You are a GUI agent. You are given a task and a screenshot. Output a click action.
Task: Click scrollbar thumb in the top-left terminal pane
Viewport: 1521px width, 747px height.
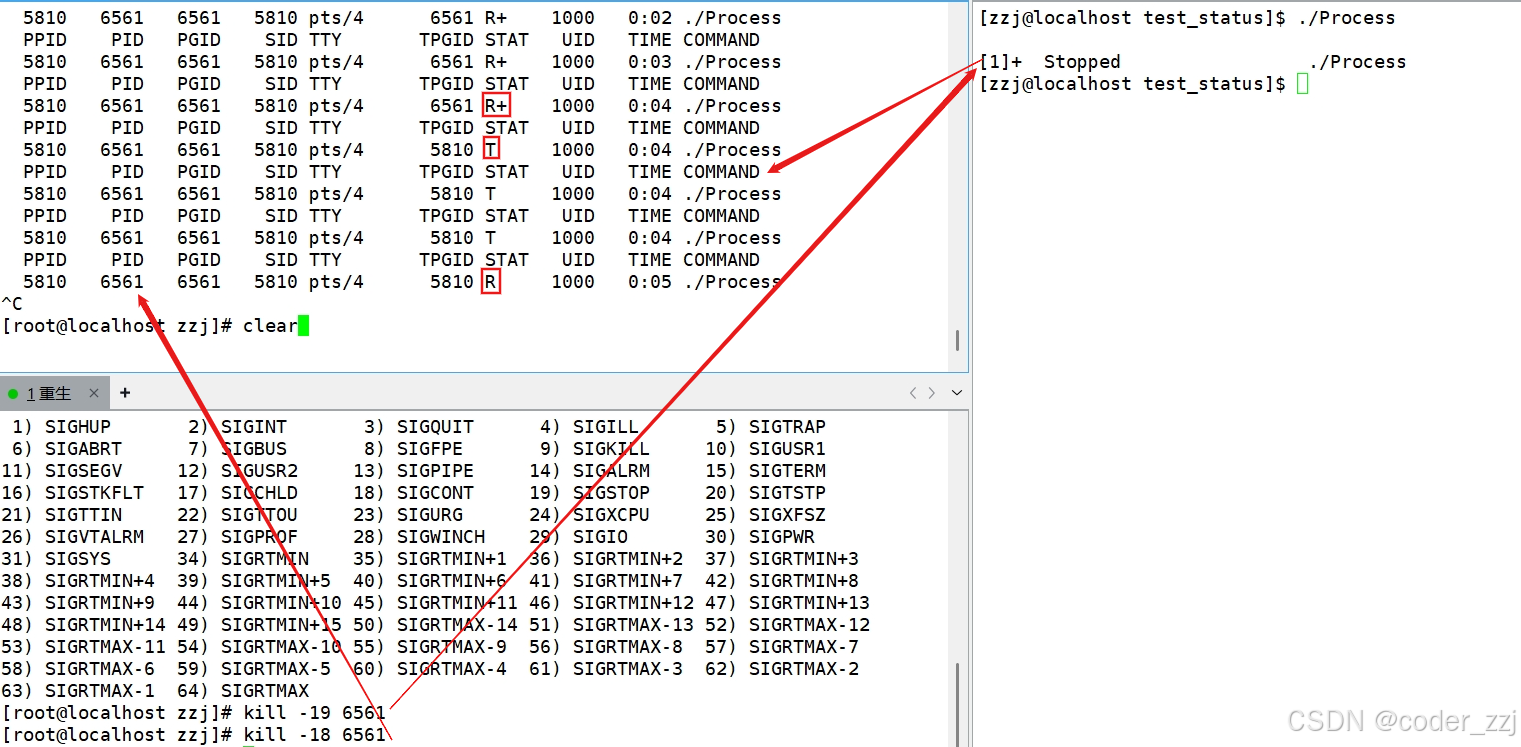[957, 340]
